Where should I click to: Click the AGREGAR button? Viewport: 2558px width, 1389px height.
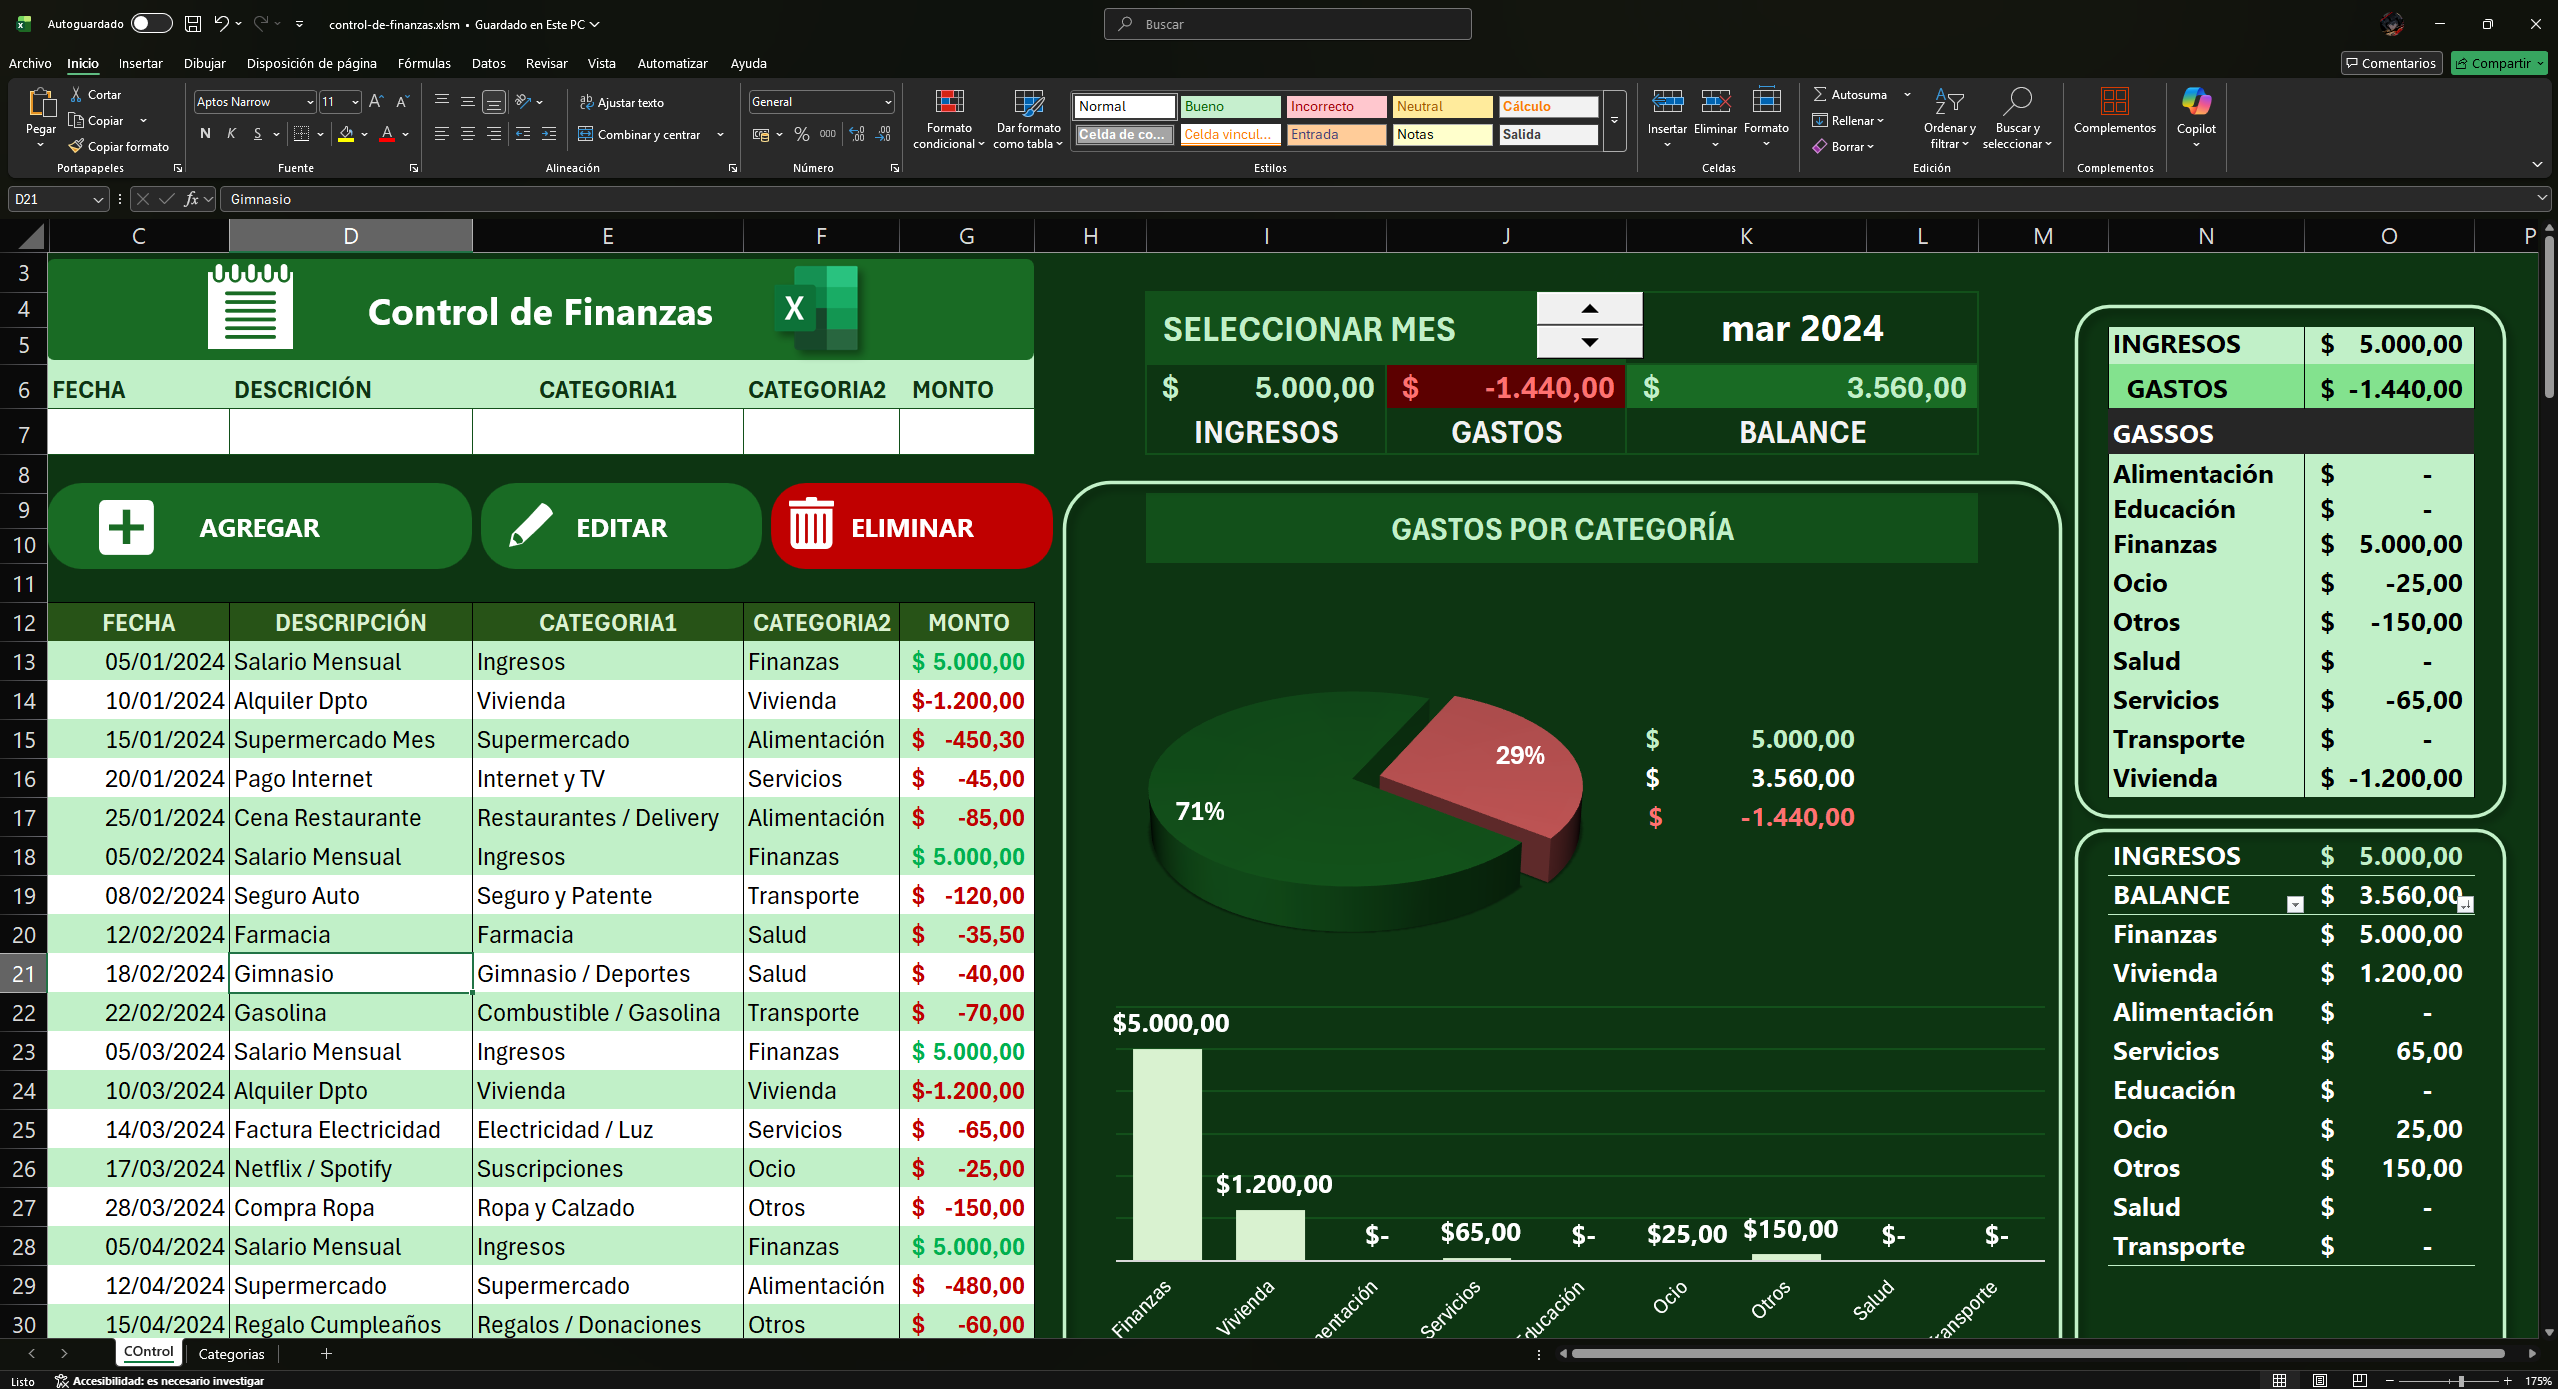pyautogui.click(x=259, y=526)
